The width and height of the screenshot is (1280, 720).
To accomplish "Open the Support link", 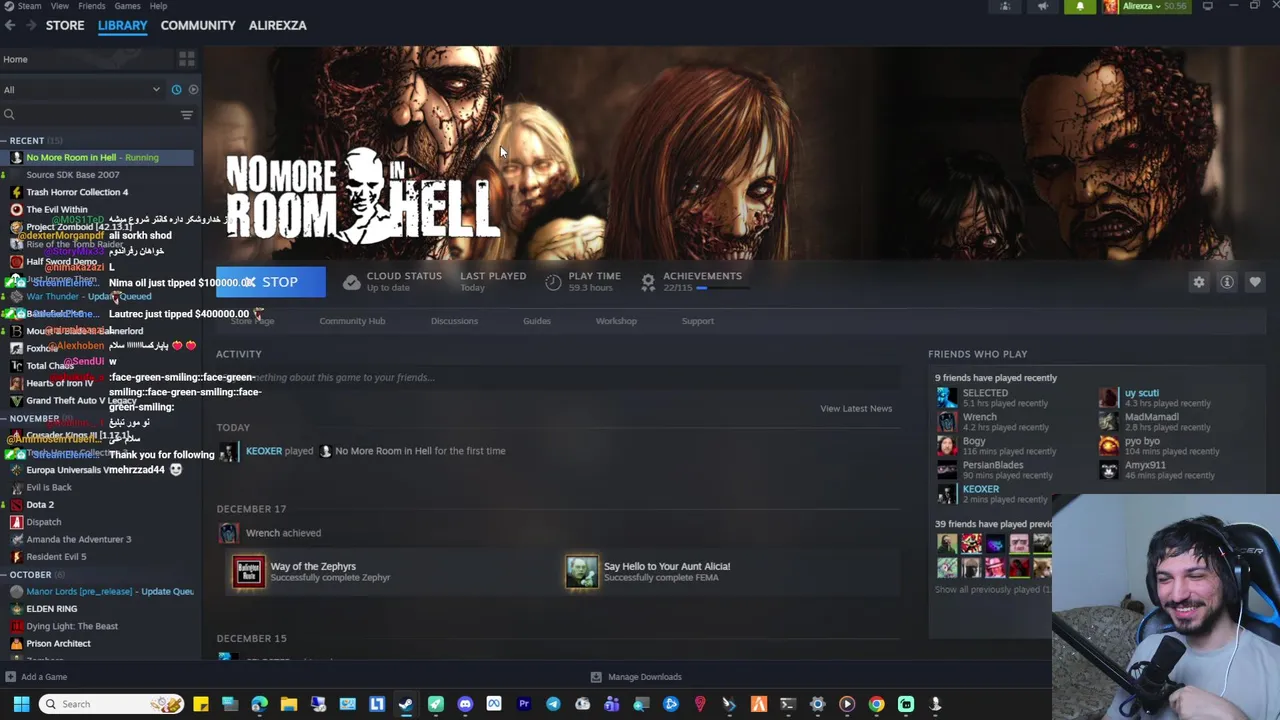I will coord(698,321).
